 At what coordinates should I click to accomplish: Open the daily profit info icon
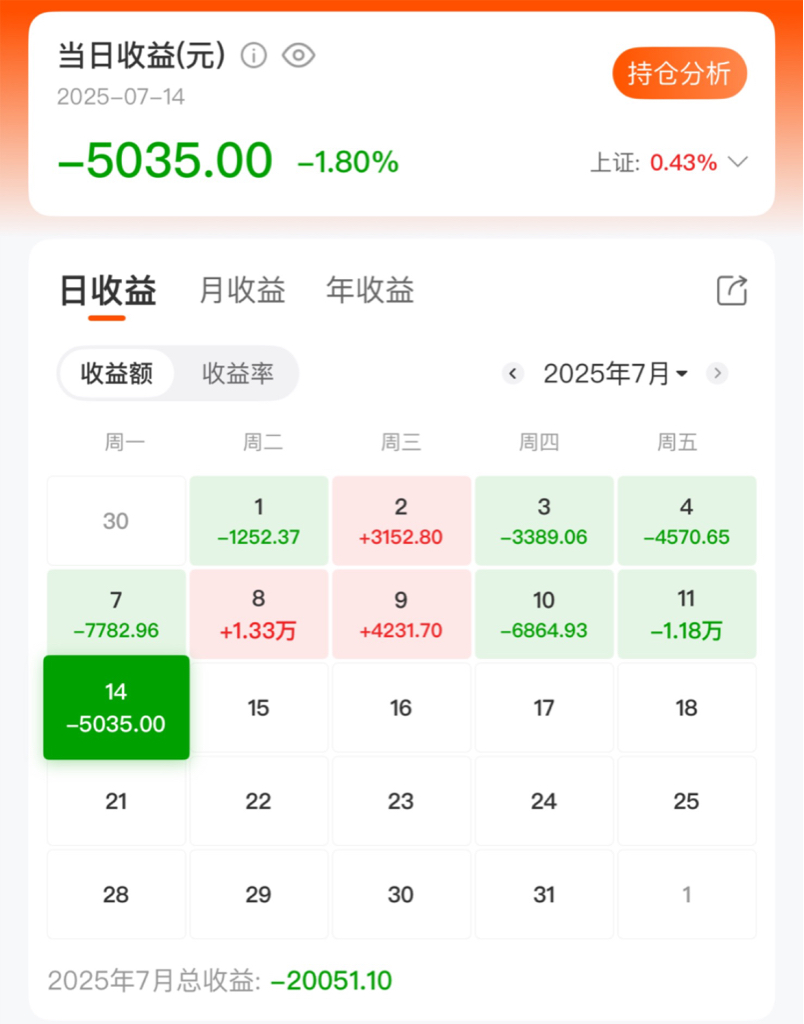pyautogui.click(x=253, y=56)
